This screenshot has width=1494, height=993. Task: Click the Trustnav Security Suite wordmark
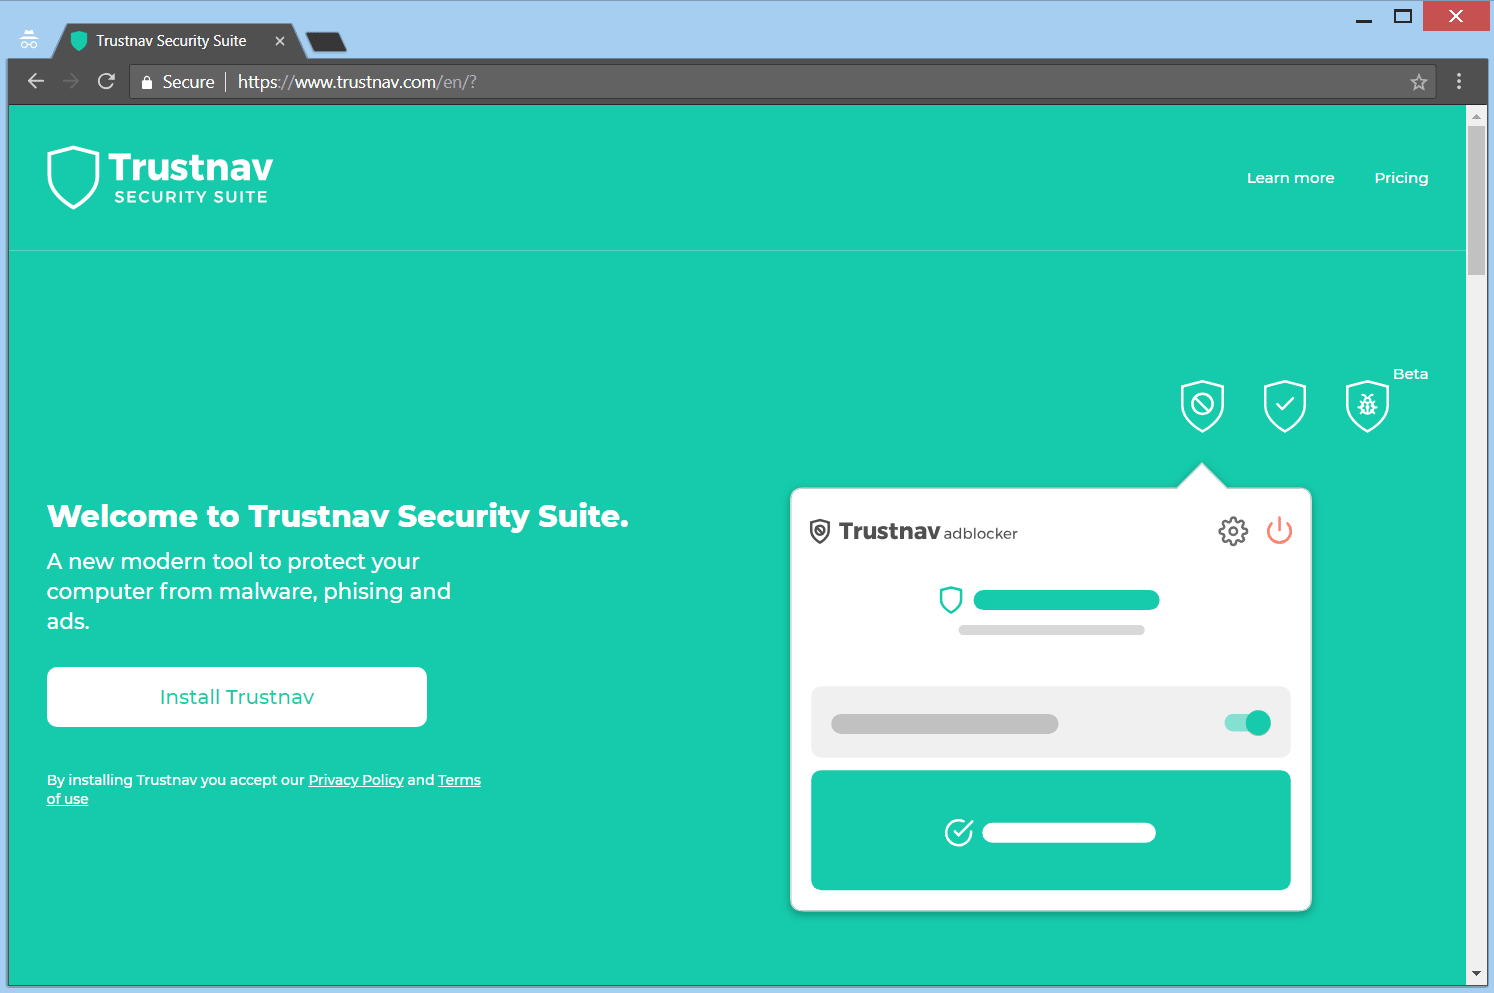[190, 177]
